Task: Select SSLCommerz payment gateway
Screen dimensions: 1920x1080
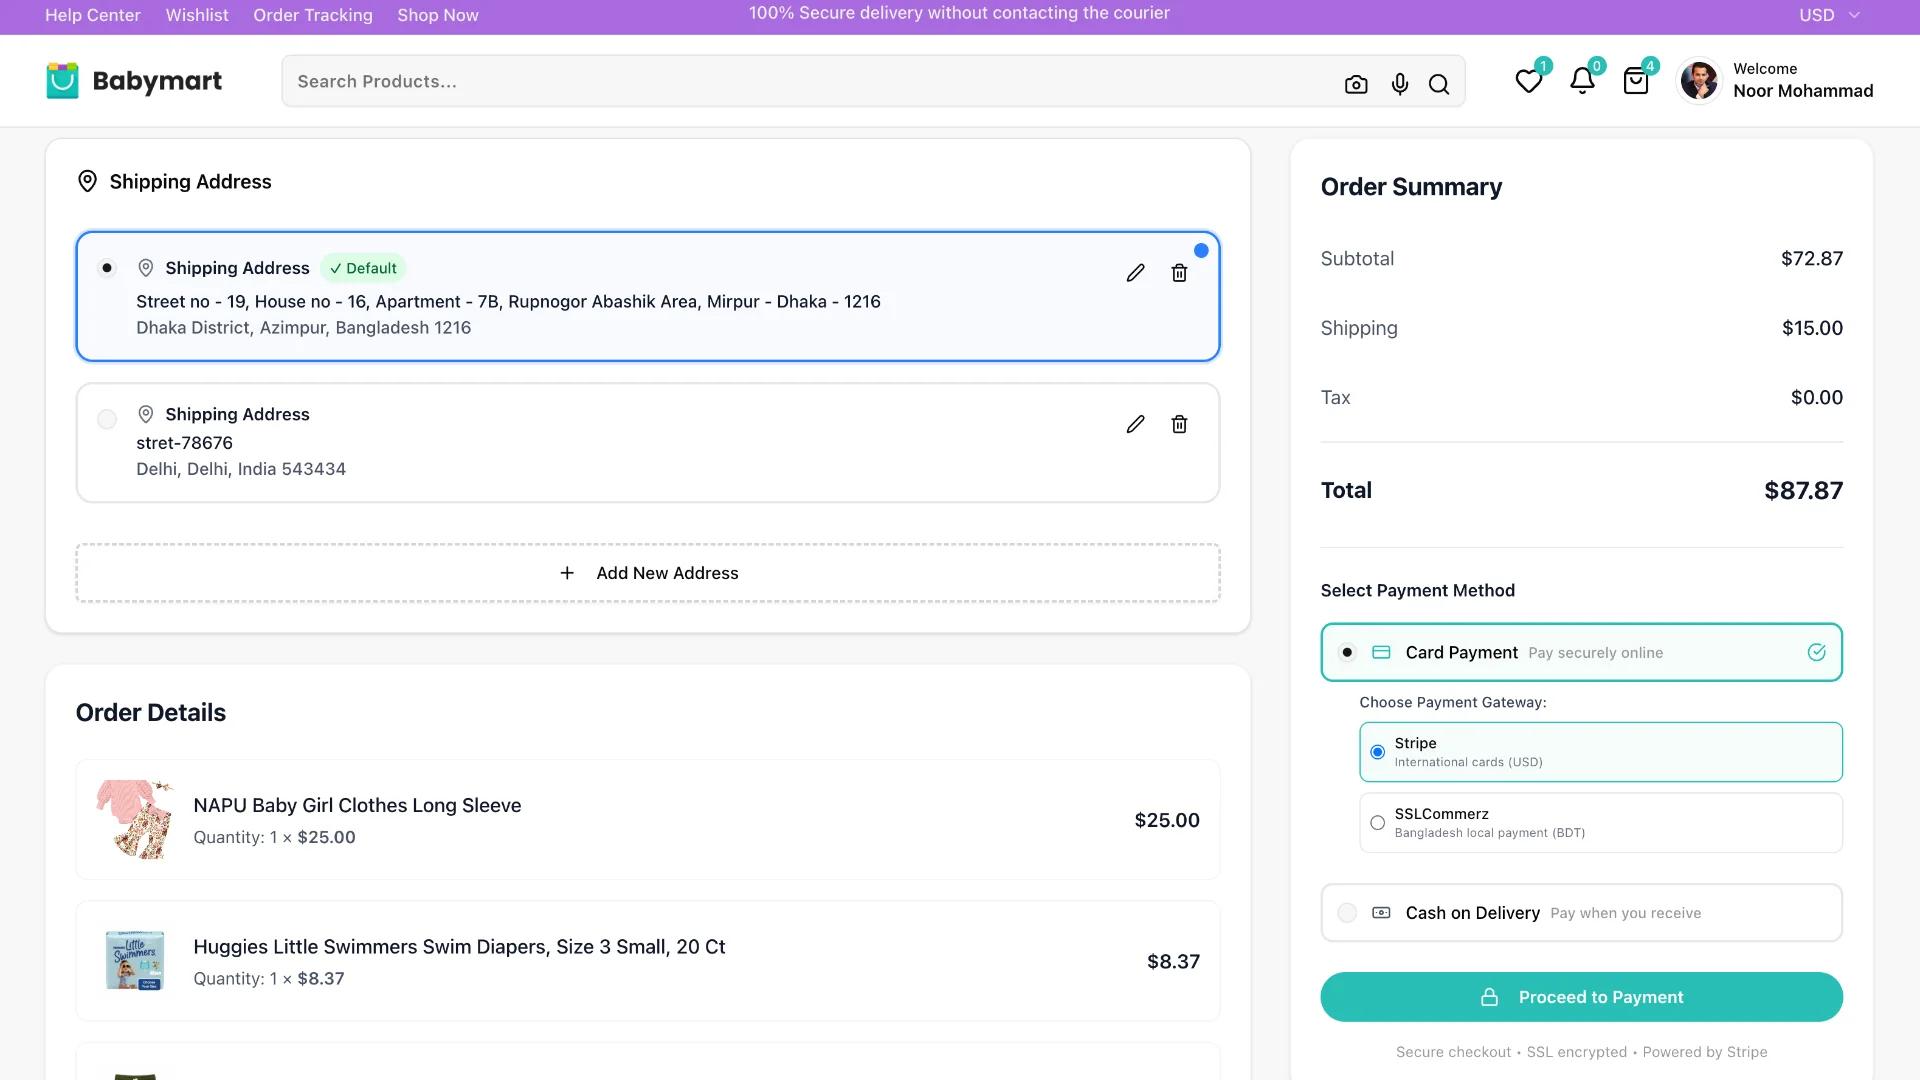Action: tap(1378, 823)
